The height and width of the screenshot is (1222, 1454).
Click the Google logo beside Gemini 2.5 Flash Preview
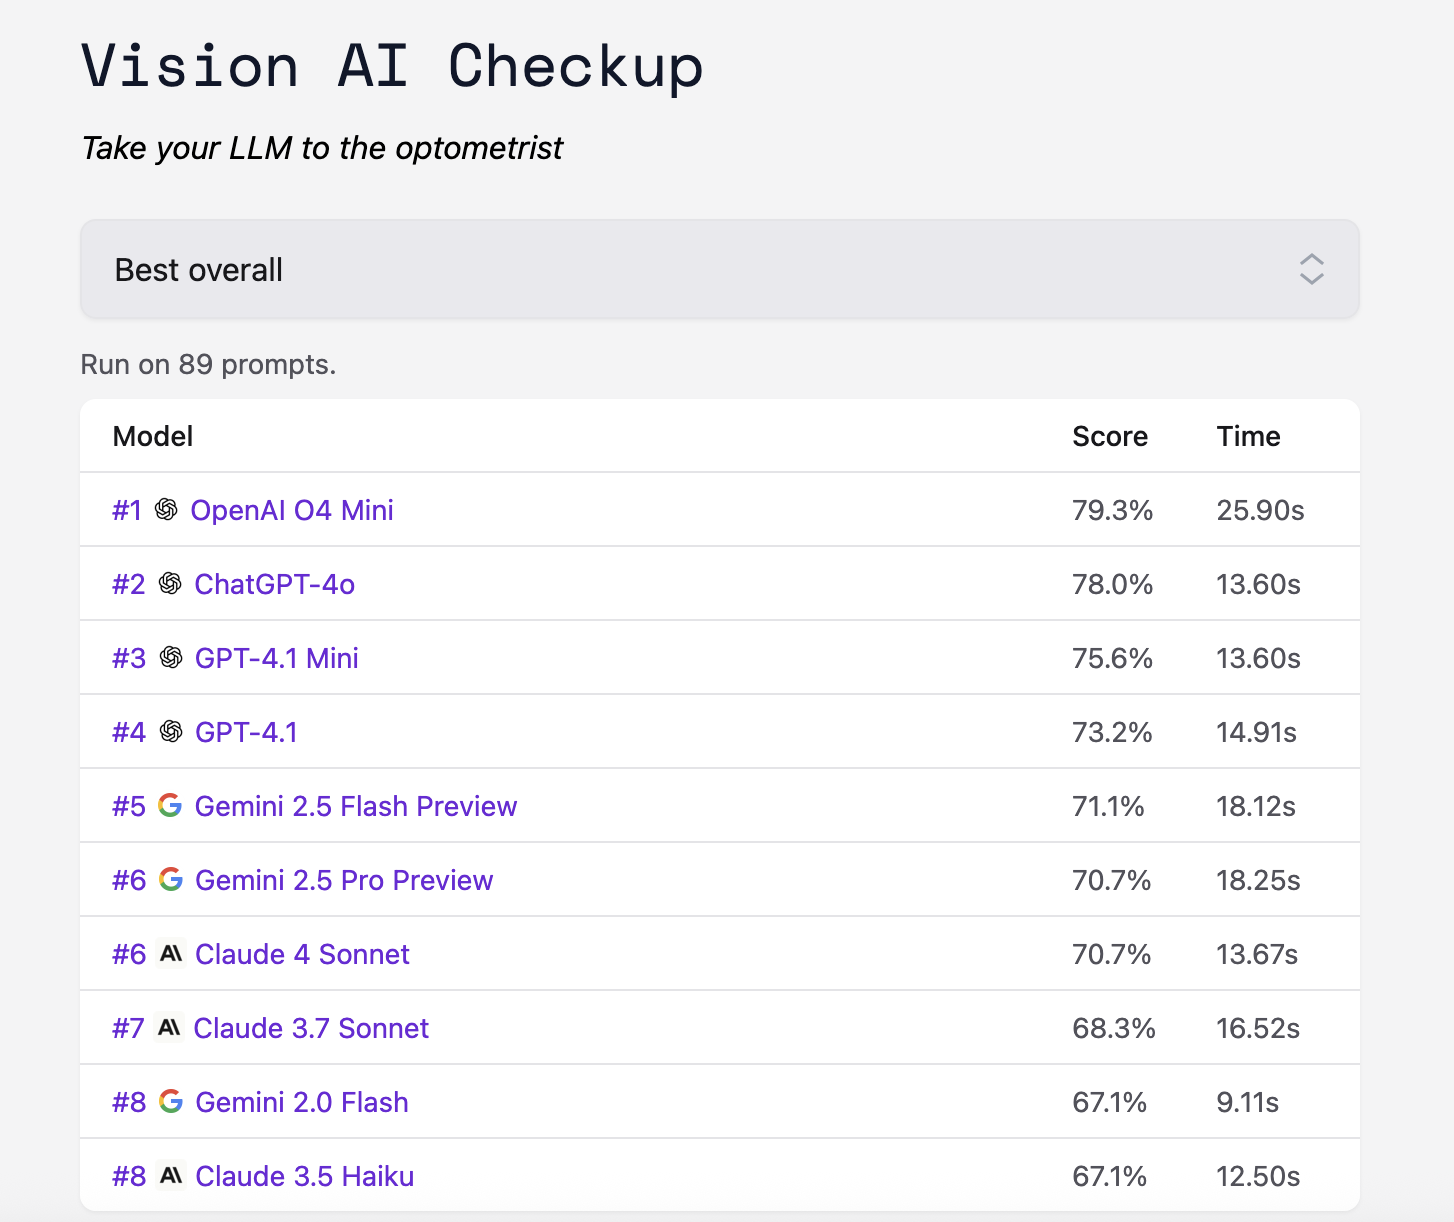[170, 806]
